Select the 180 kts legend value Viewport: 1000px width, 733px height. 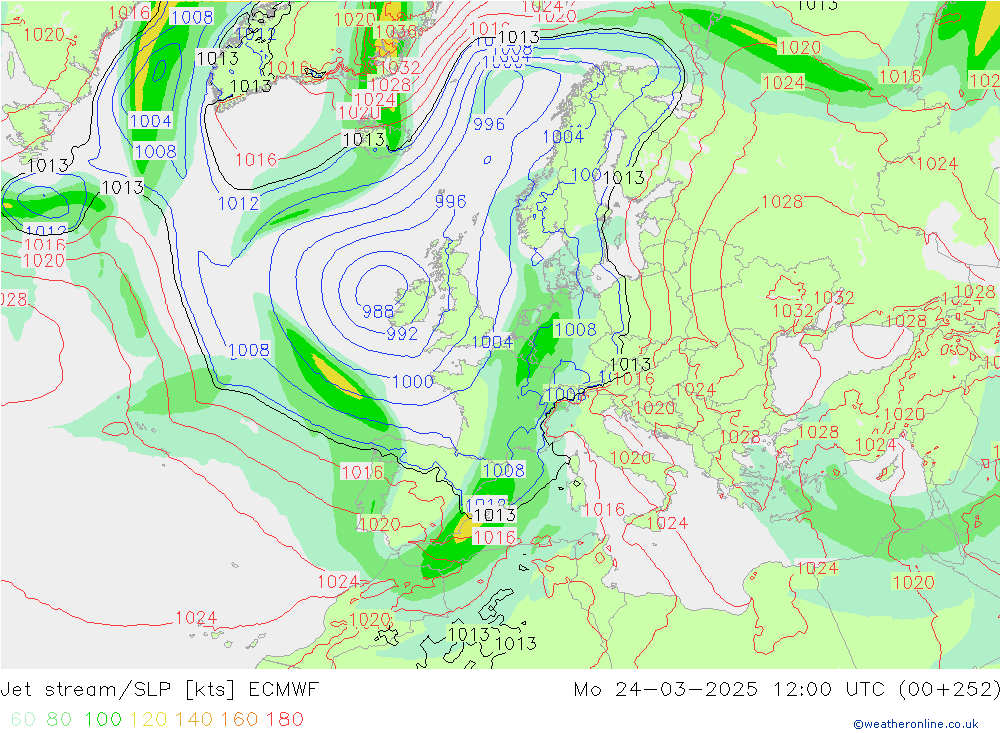(284, 720)
